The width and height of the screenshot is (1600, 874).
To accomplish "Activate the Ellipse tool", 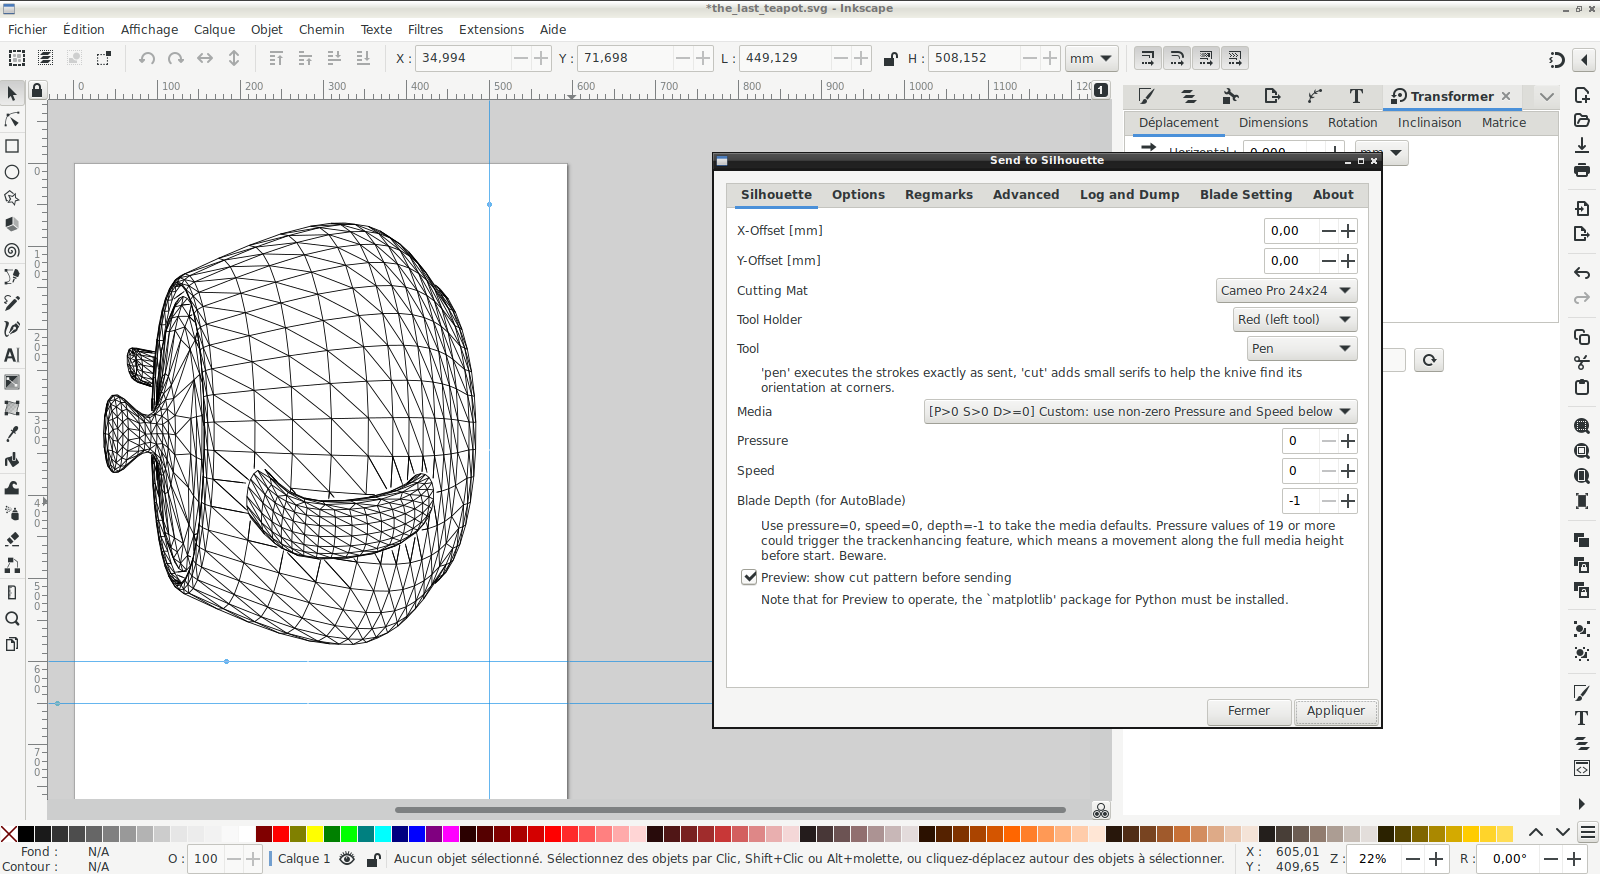I will coord(12,172).
